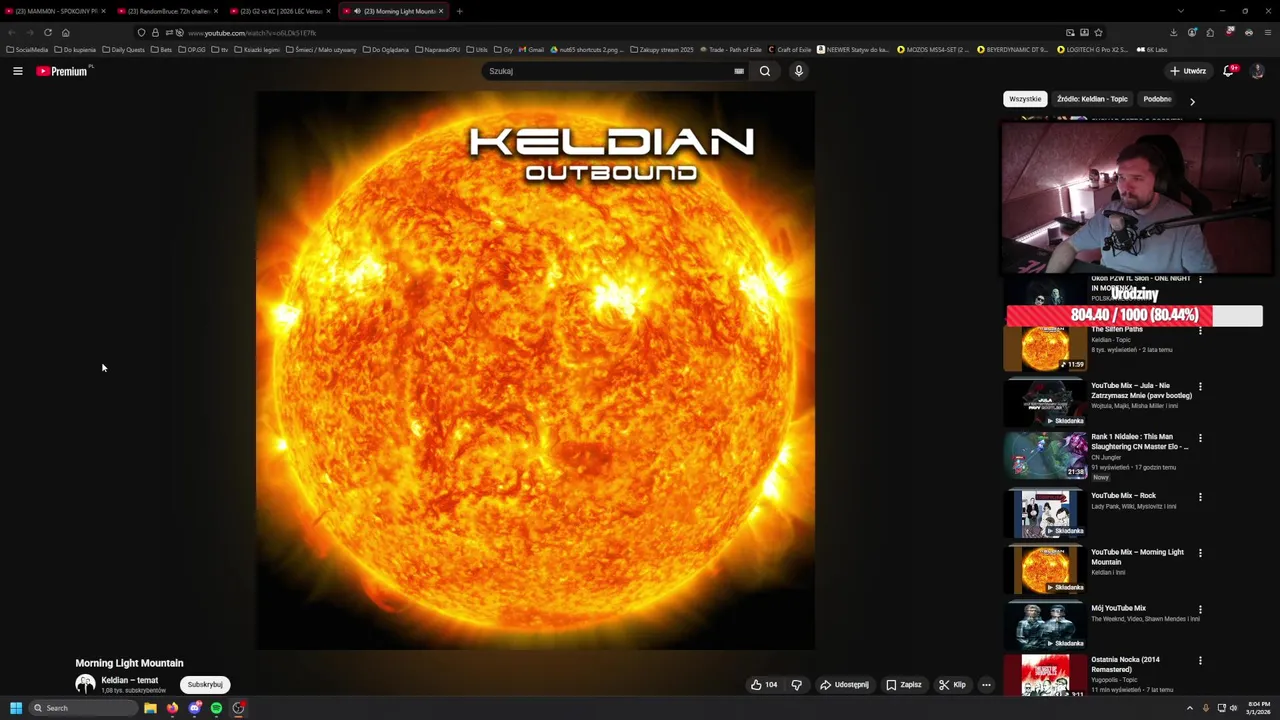Viewport: 1280px width, 720px height.
Task: Open YouTube Mix – Rock thumbnail
Action: (1046, 512)
